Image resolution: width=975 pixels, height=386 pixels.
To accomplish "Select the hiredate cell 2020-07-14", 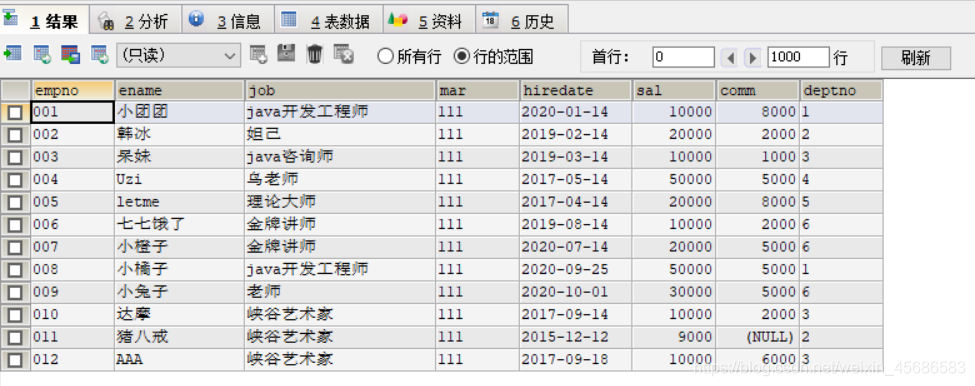I will coord(576,247).
